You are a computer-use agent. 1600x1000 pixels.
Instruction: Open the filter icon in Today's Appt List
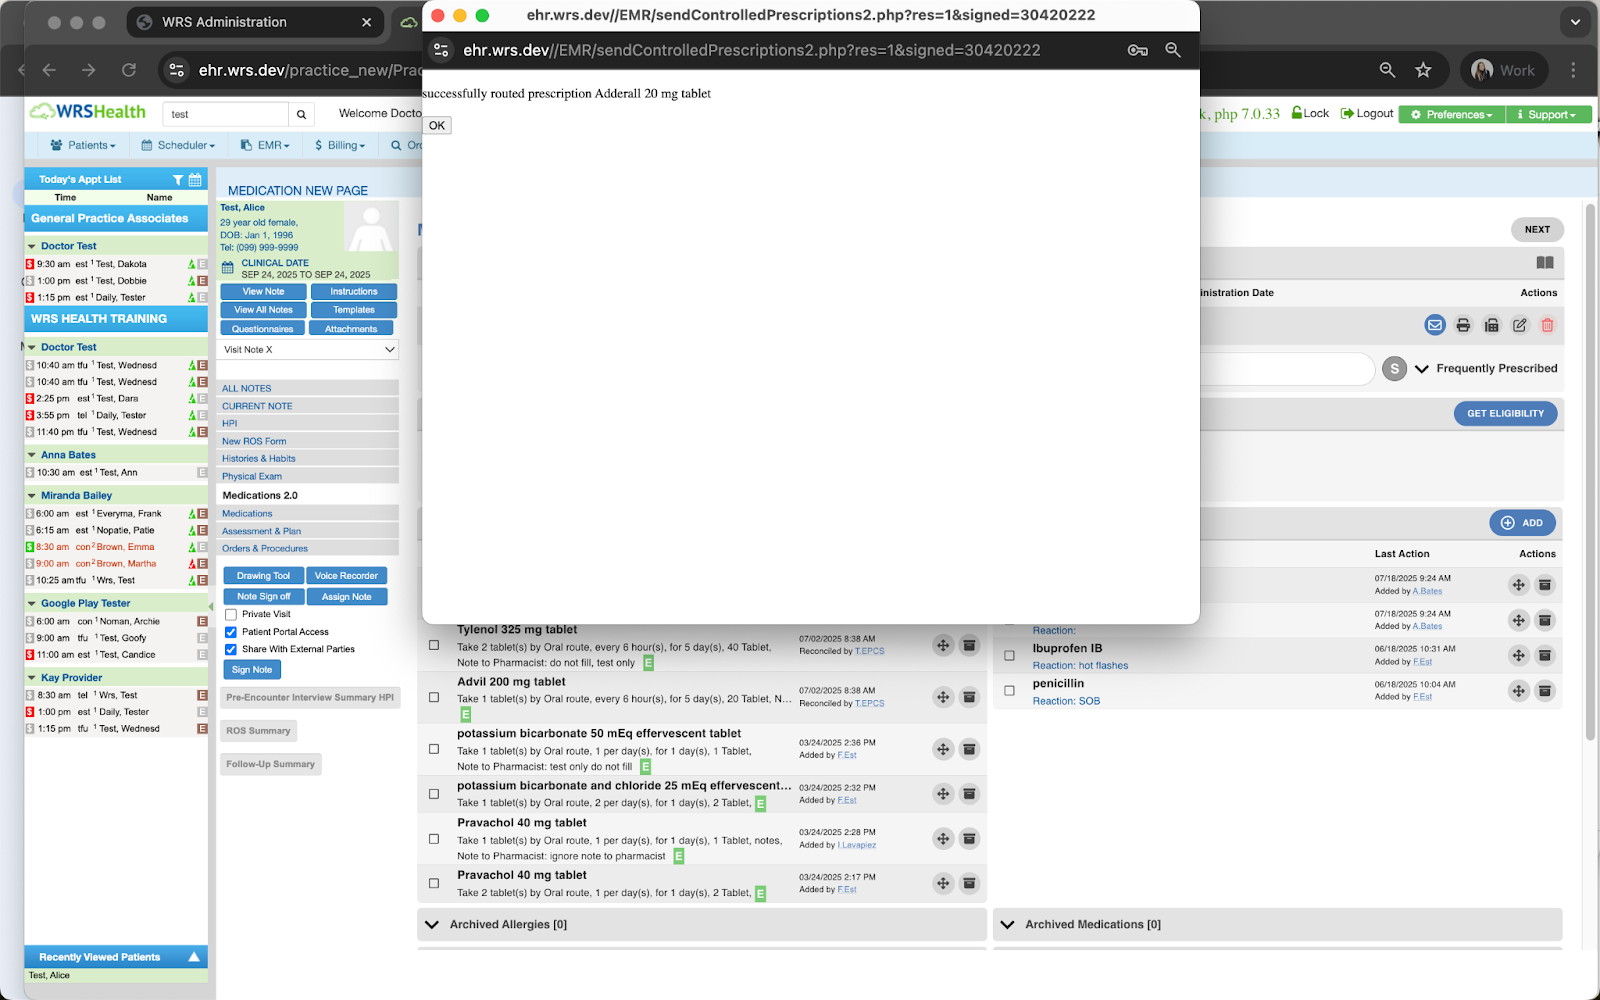(178, 180)
